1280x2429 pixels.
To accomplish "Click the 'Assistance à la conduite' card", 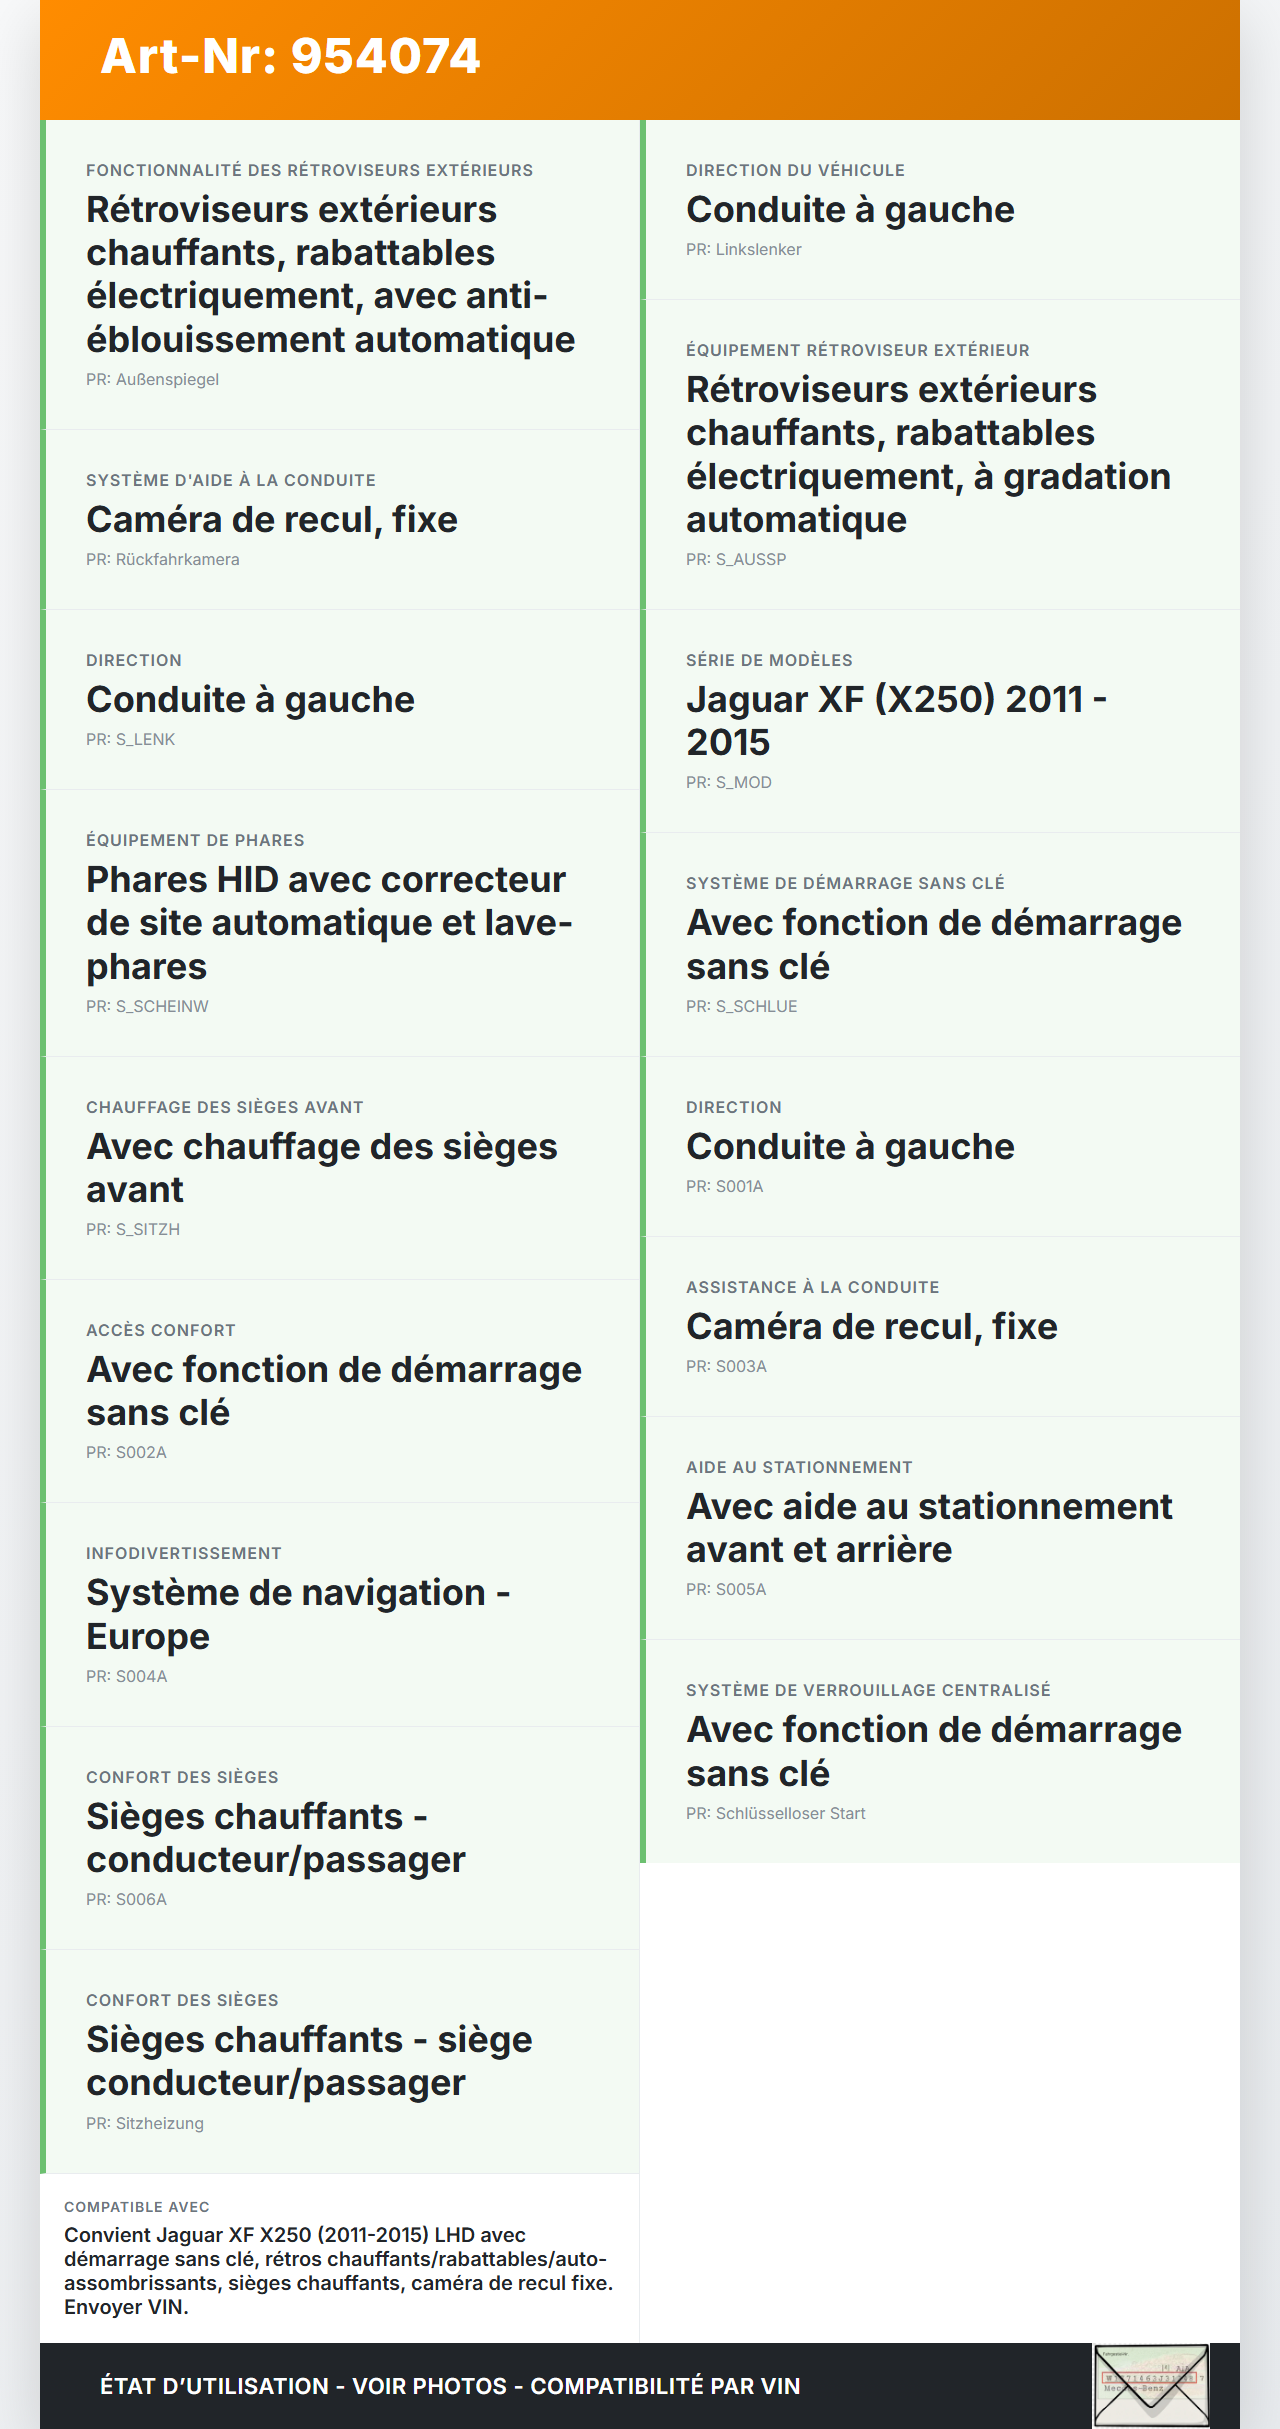I will [940, 1326].
